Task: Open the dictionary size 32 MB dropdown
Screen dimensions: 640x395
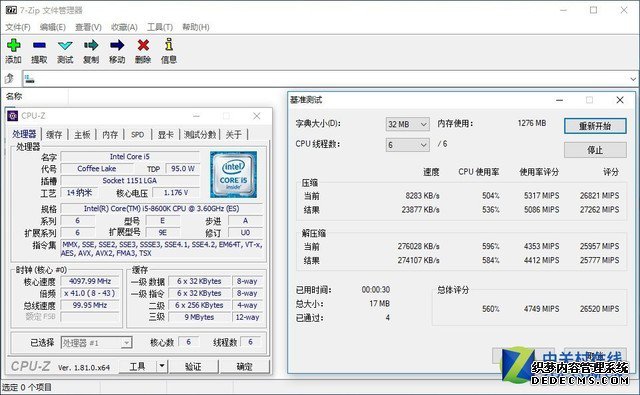Action: [x=407, y=124]
